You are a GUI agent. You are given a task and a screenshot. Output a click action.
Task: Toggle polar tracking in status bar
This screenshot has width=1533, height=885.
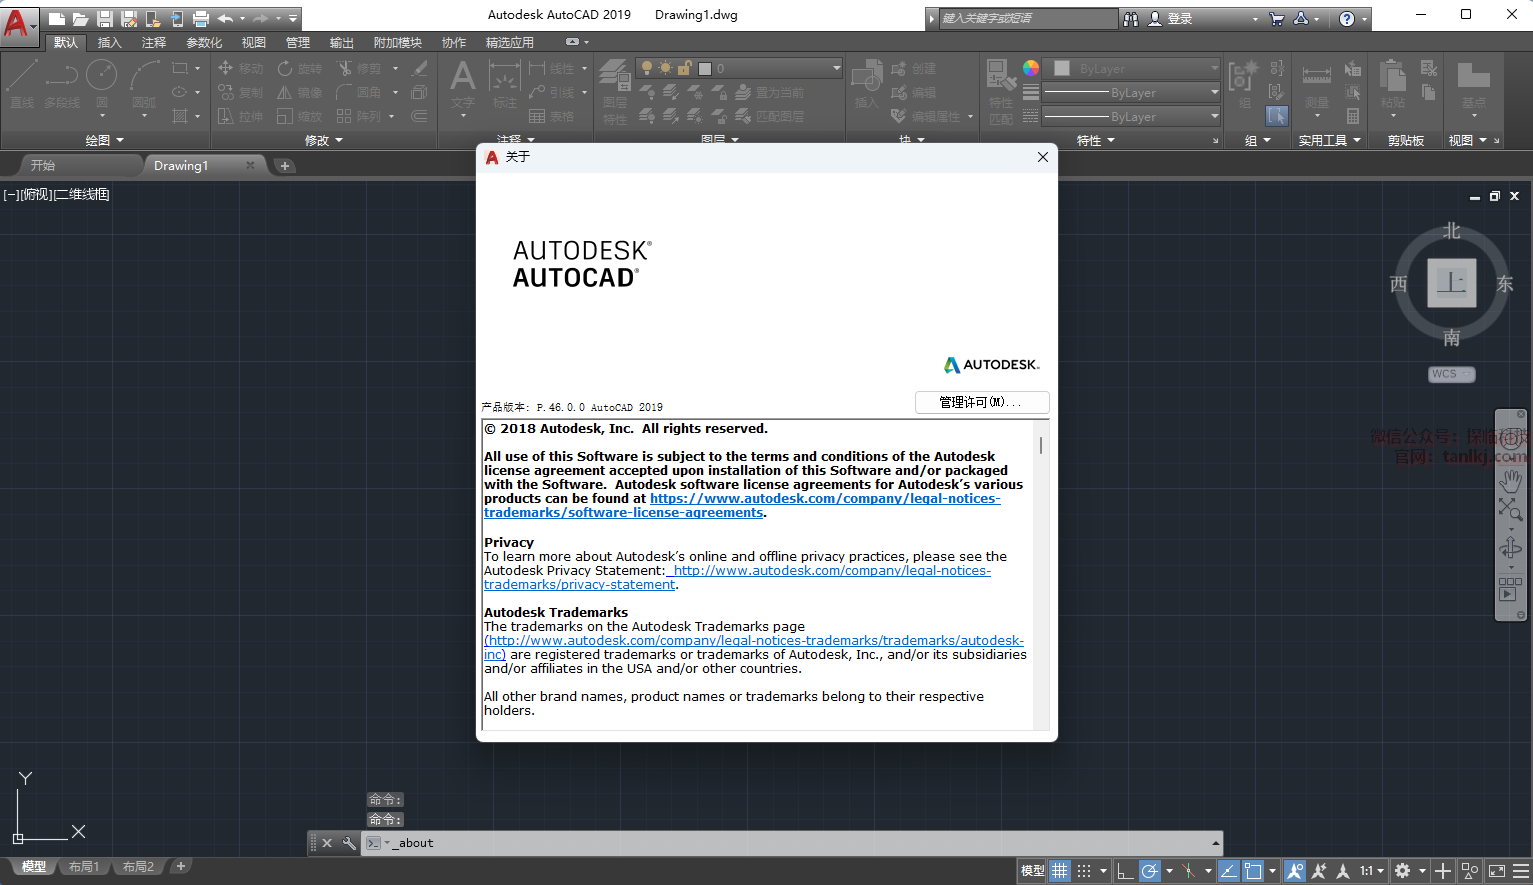(1150, 871)
